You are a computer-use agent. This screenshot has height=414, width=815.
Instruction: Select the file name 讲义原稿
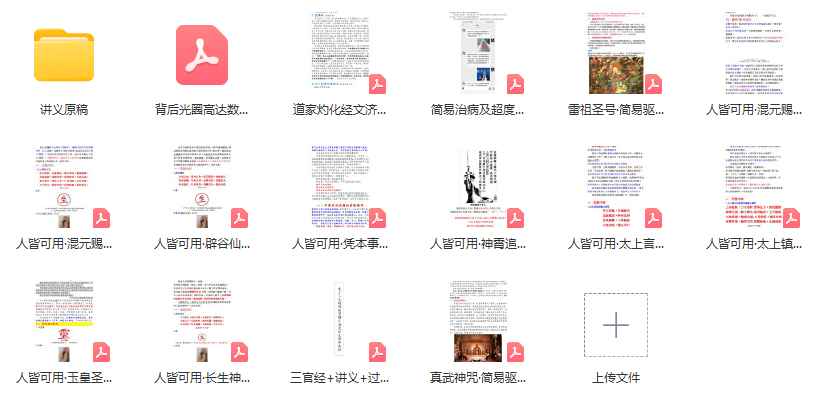click(x=64, y=110)
